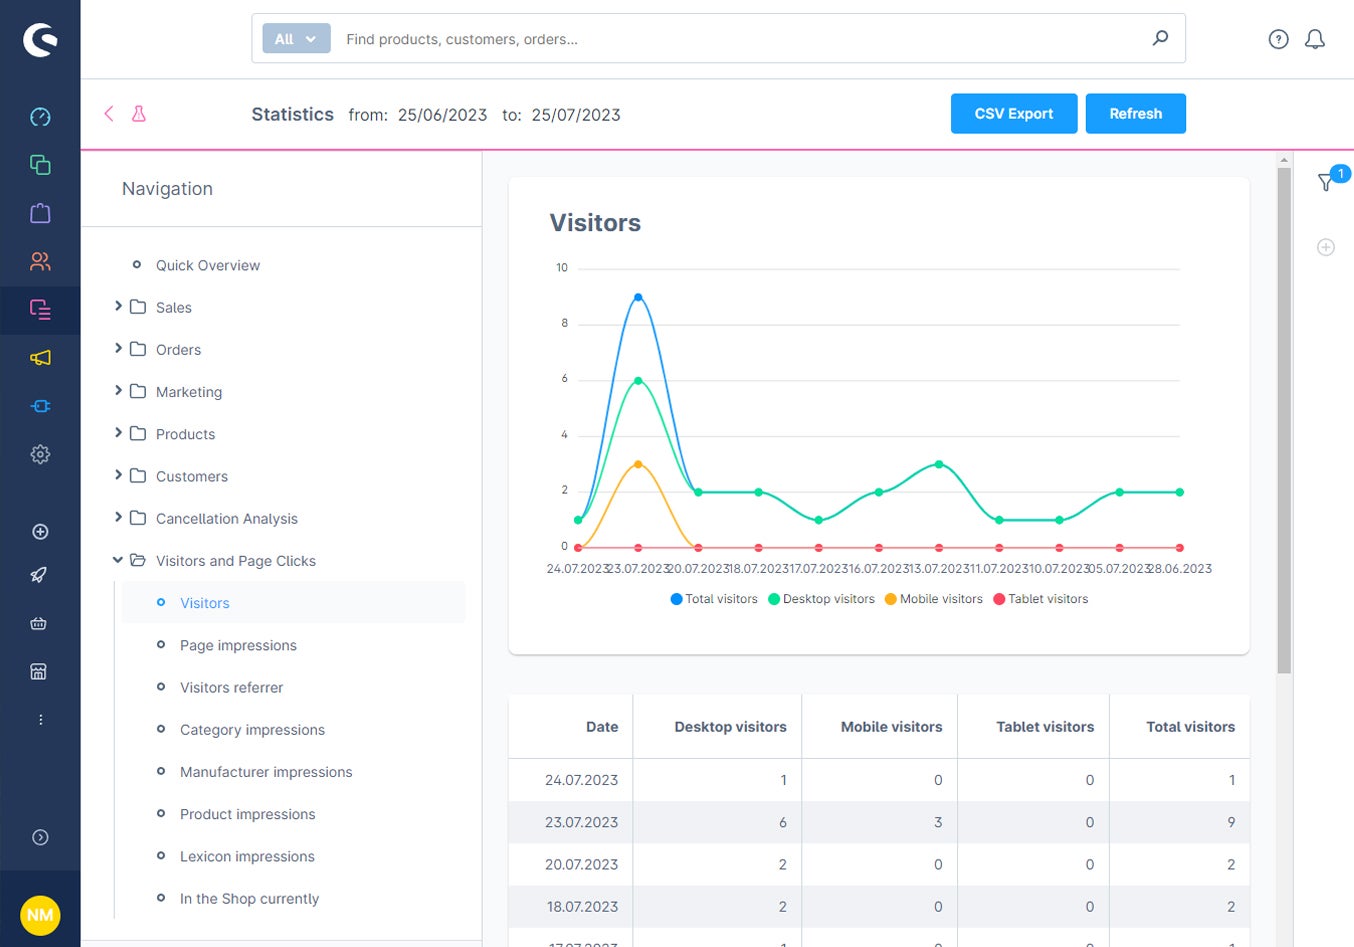Expand the Cancellation Analysis folder
The width and height of the screenshot is (1354, 947).
(x=118, y=517)
